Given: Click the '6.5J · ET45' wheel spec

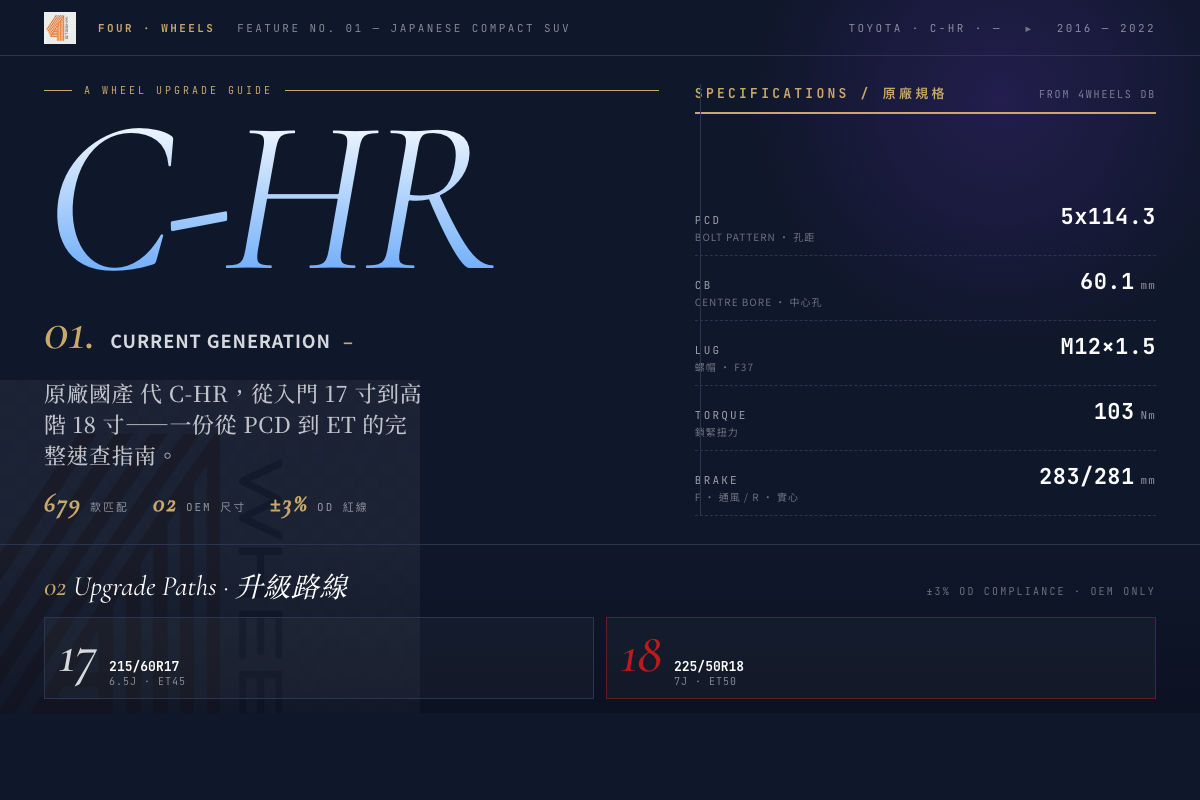Looking at the screenshot, I should click(x=147, y=682).
